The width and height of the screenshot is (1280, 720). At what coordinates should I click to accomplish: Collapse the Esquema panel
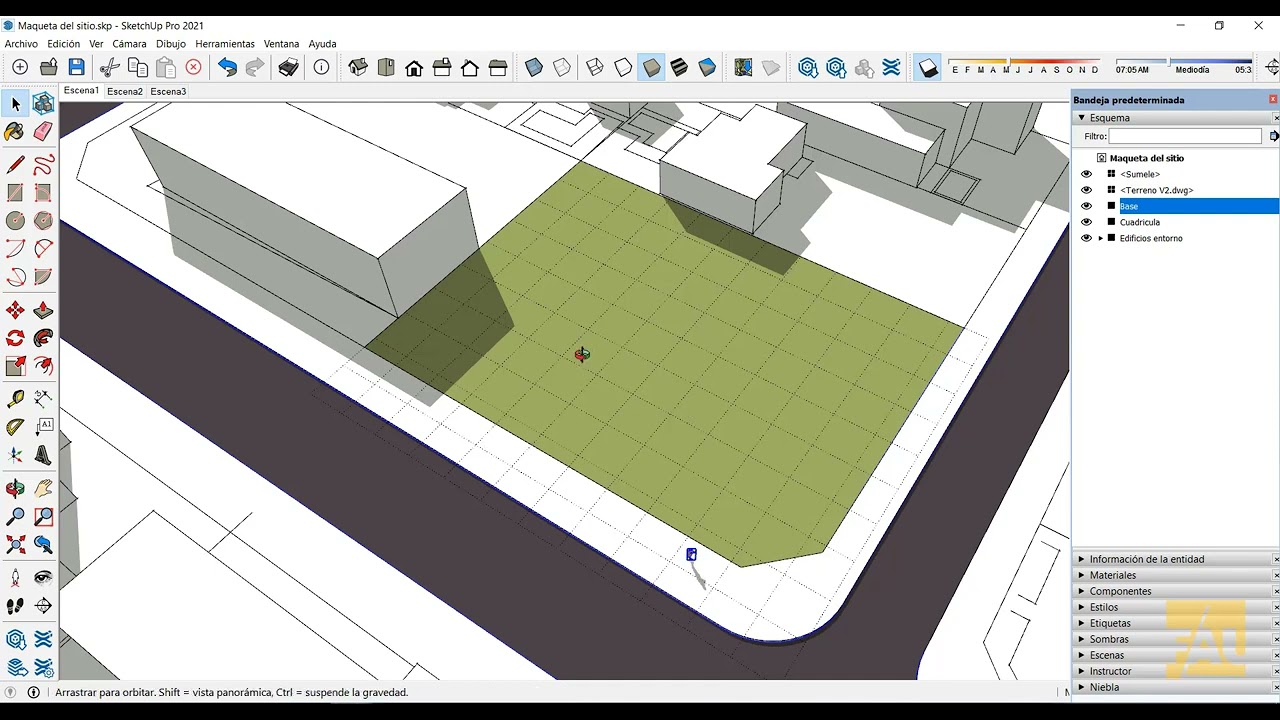pyautogui.click(x=1081, y=118)
